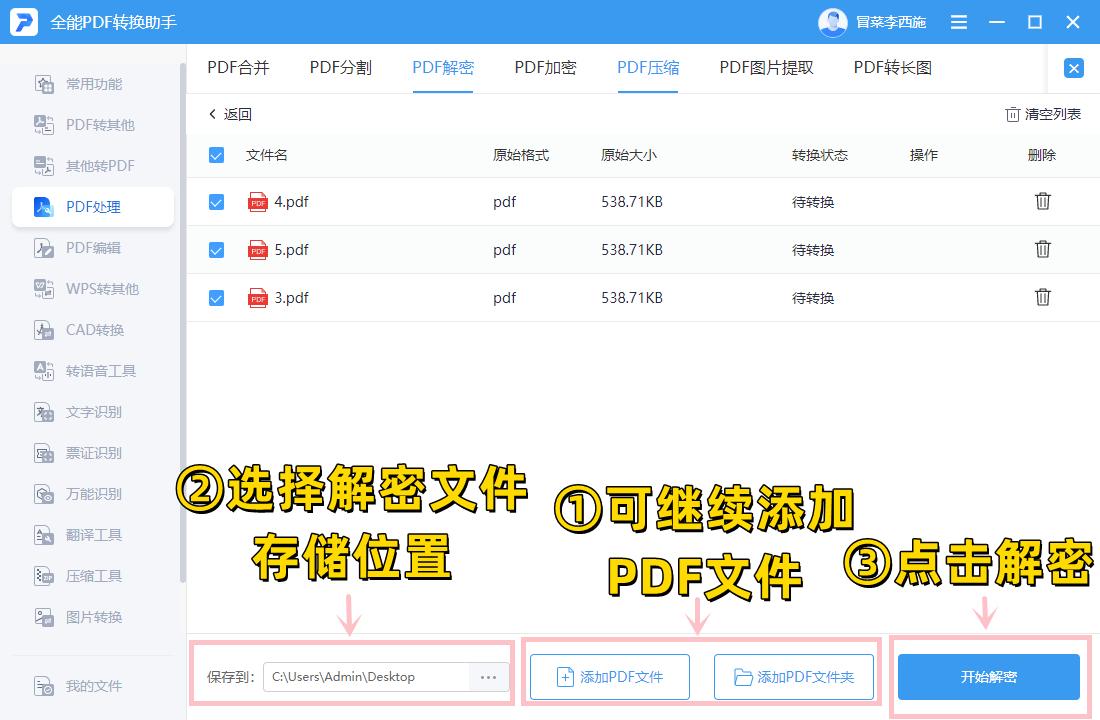Click the PDF file icon of 3.pdf
Screen dimensions: 1100x720
point(257,298)
